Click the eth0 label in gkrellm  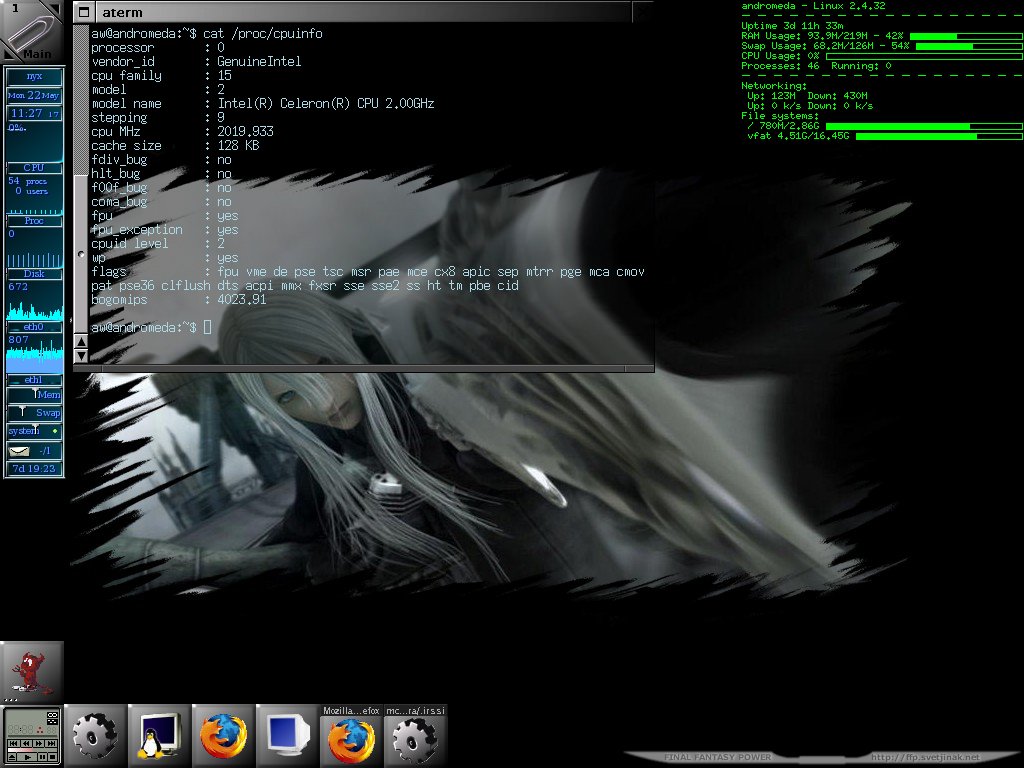[34, 327]
